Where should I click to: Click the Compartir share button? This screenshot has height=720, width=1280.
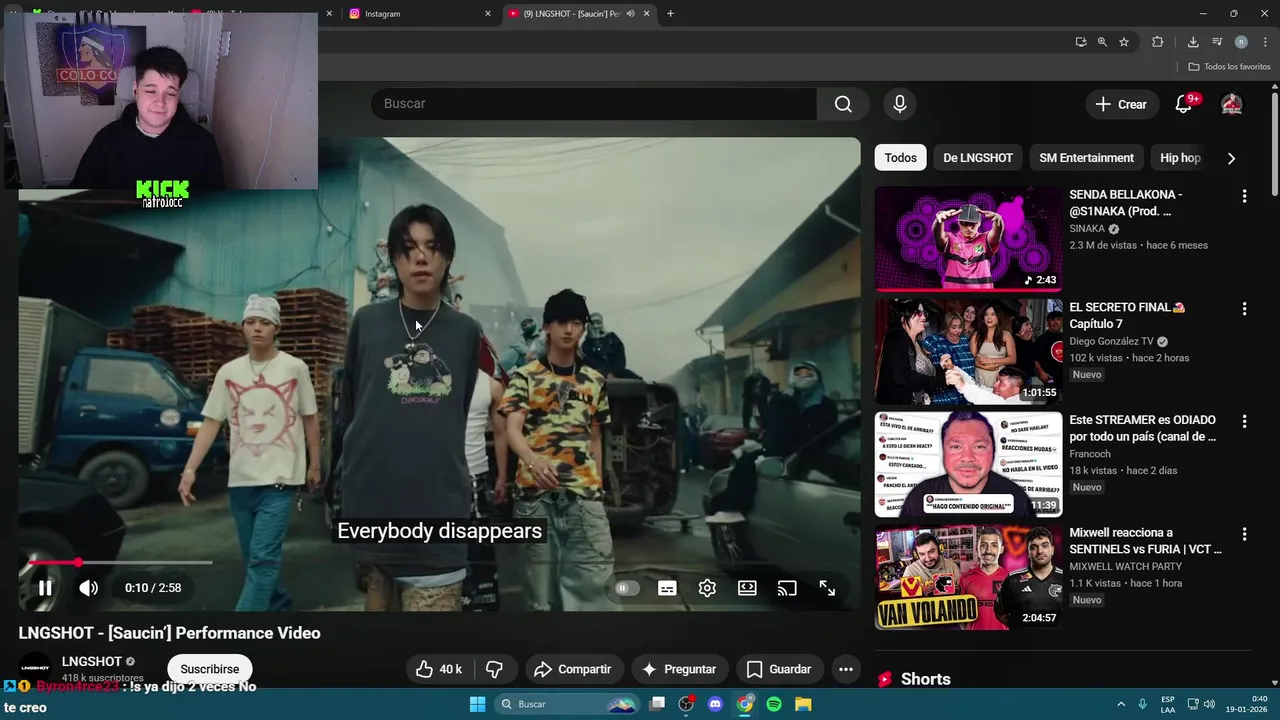pos(572,669)
